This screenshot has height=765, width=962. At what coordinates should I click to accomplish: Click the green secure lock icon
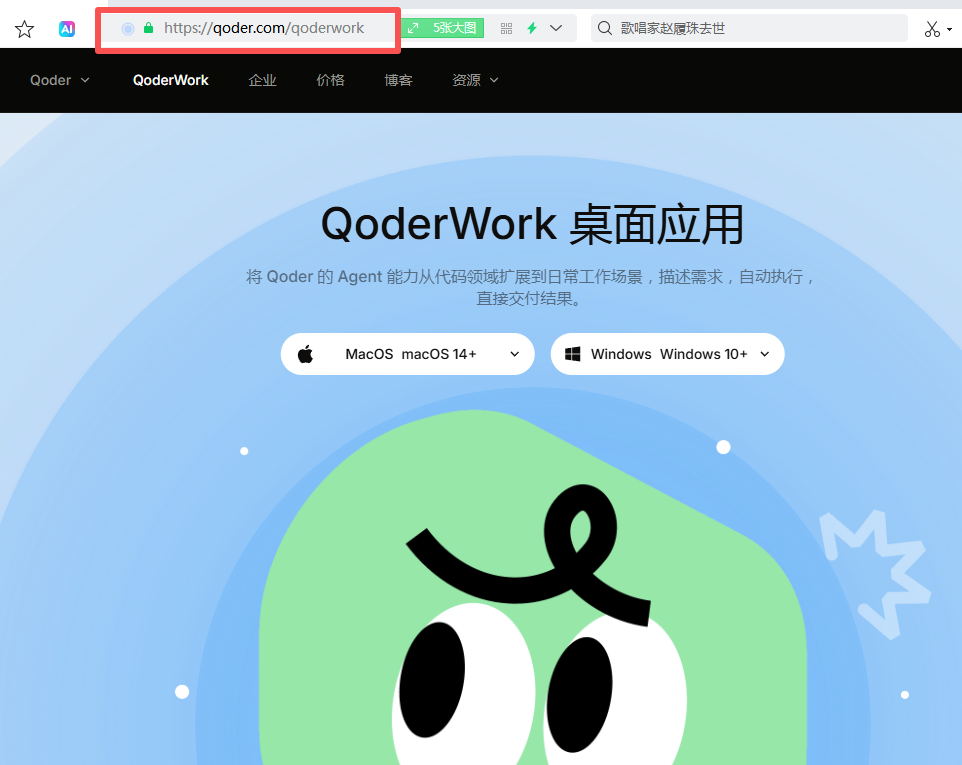(148, 28)
